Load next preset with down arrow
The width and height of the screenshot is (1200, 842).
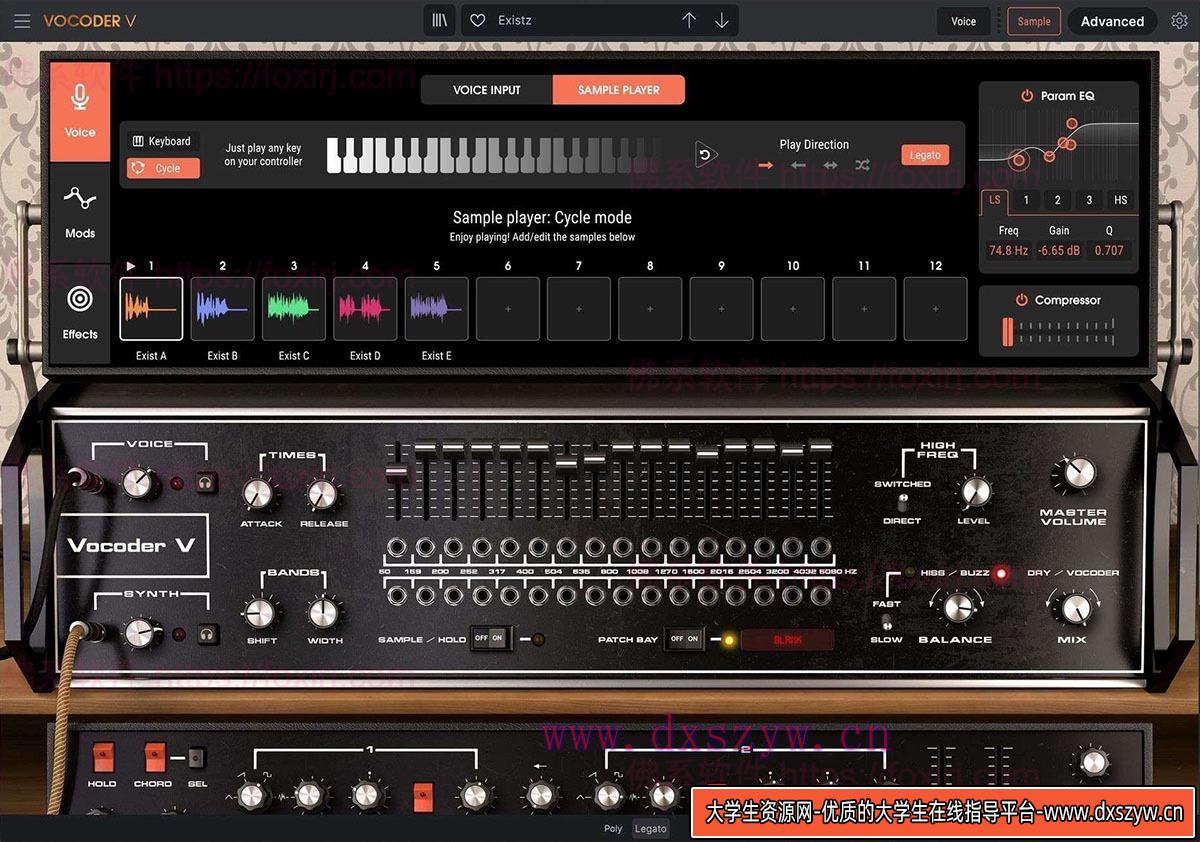click(721, 21)
